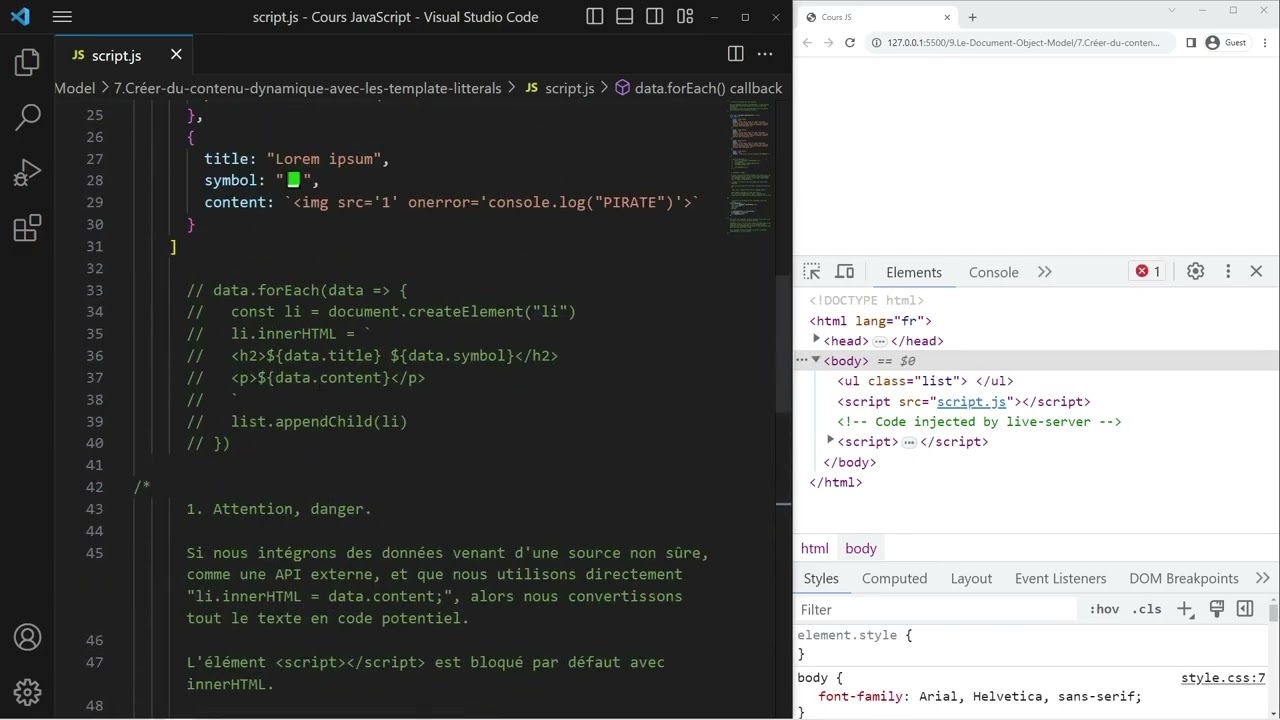1280x720 pixels.
Task: Reload the browser page
Action: (x=850, y=43)
